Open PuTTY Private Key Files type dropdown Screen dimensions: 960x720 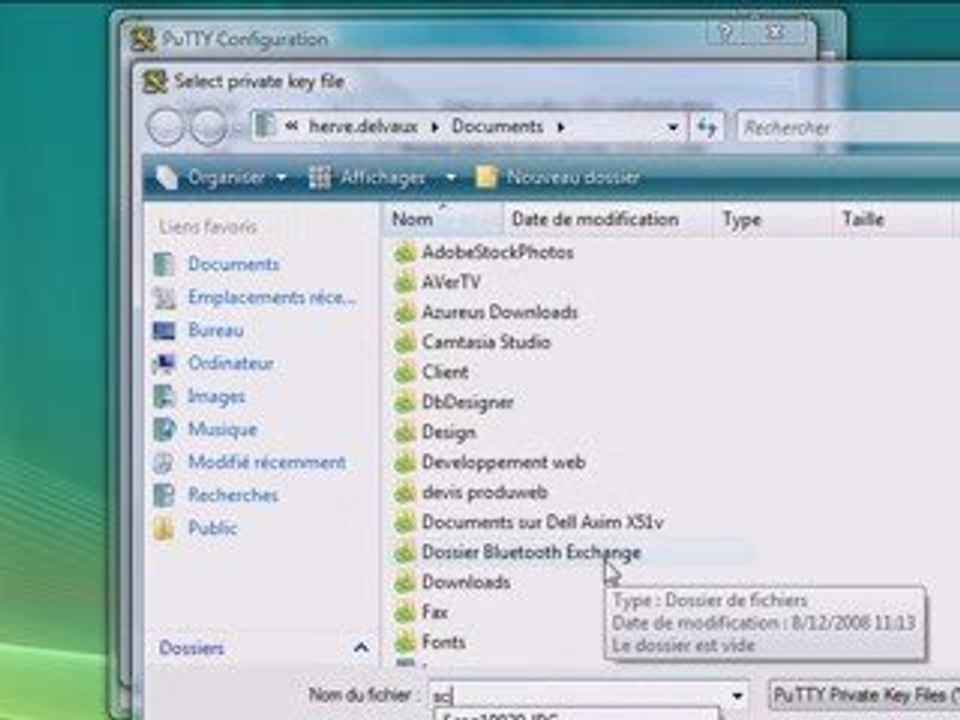tap(864, 696)
